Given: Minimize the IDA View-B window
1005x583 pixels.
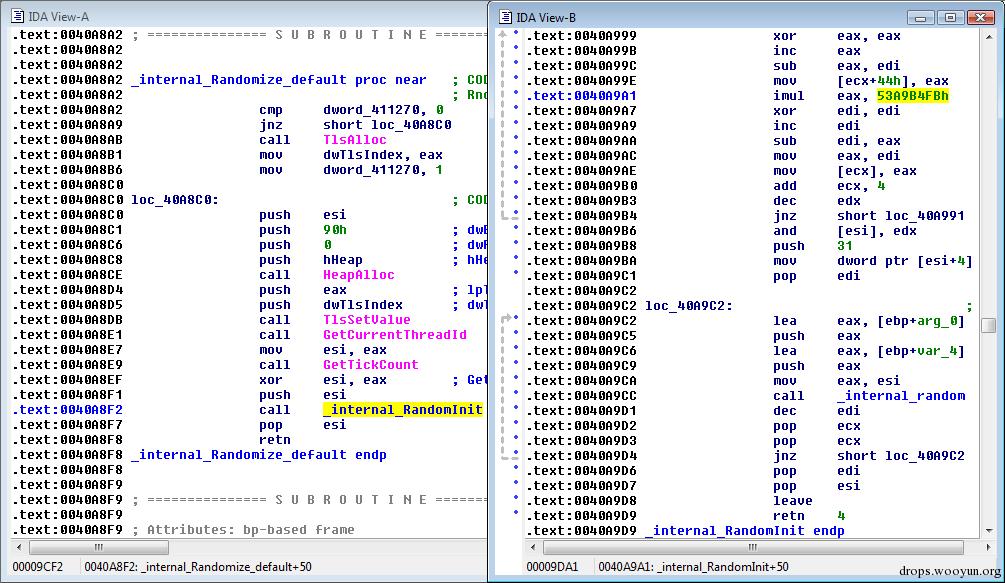Looking at the screenshot, I should pyautogui.click(x=922, y=17).
